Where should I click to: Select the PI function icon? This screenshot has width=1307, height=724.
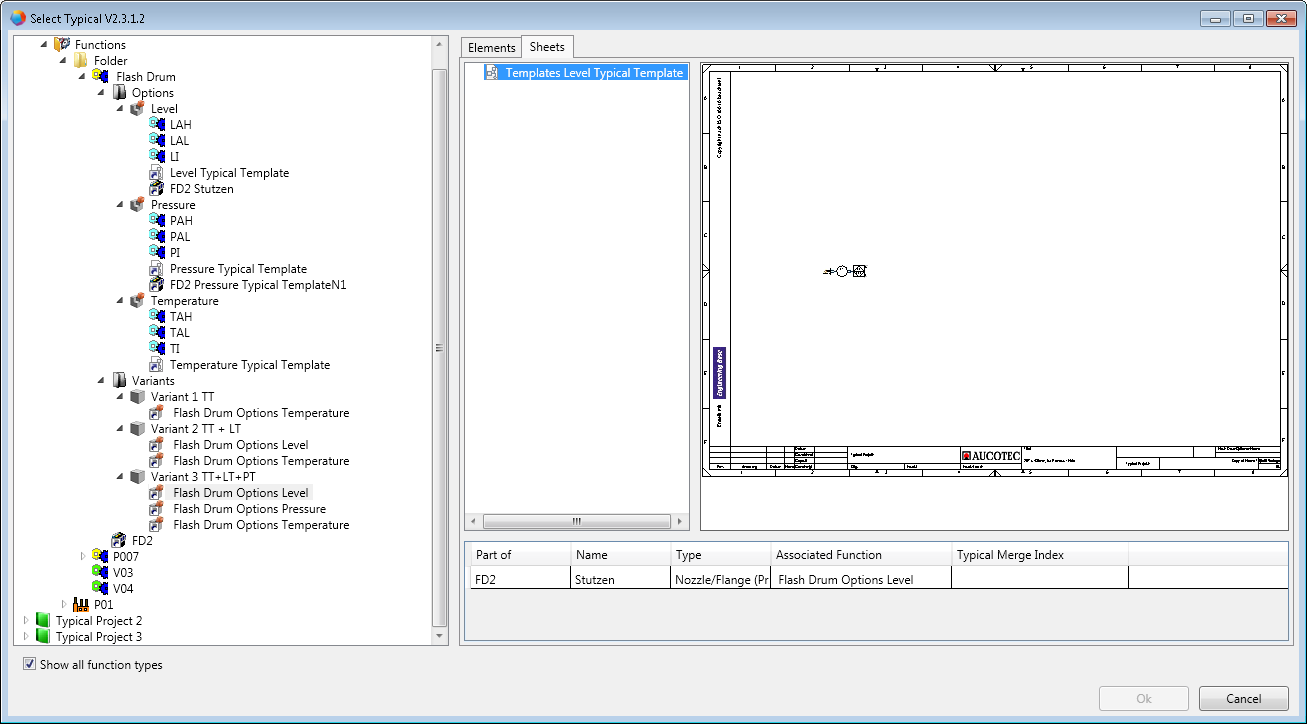click(157, 253)
